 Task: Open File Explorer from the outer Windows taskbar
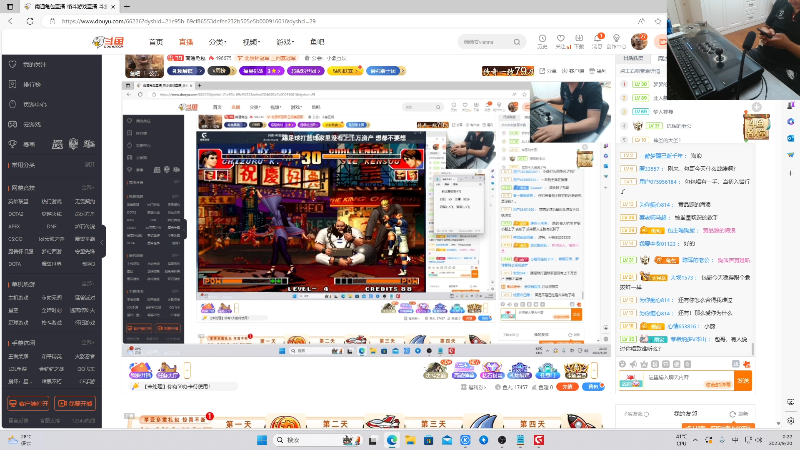tap(410, 440)
